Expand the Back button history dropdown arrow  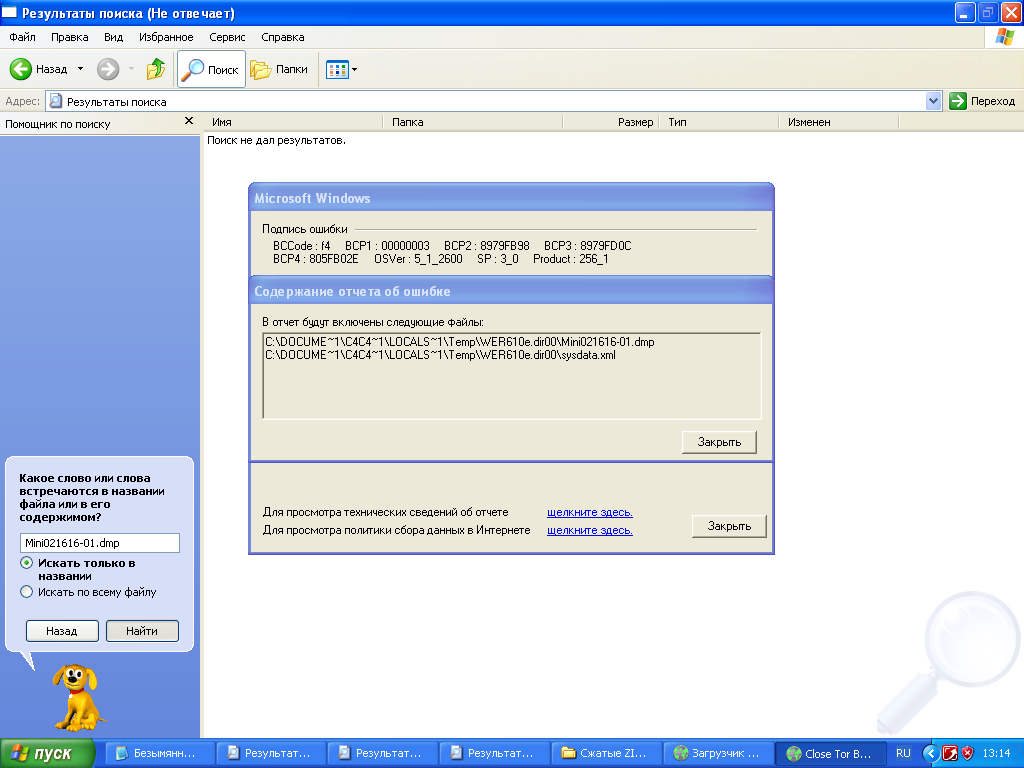click(x=80, y=70)
